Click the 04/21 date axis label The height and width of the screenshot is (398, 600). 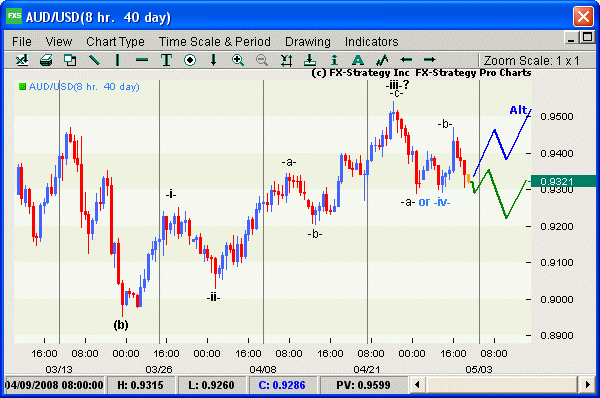tap(367, 369)
